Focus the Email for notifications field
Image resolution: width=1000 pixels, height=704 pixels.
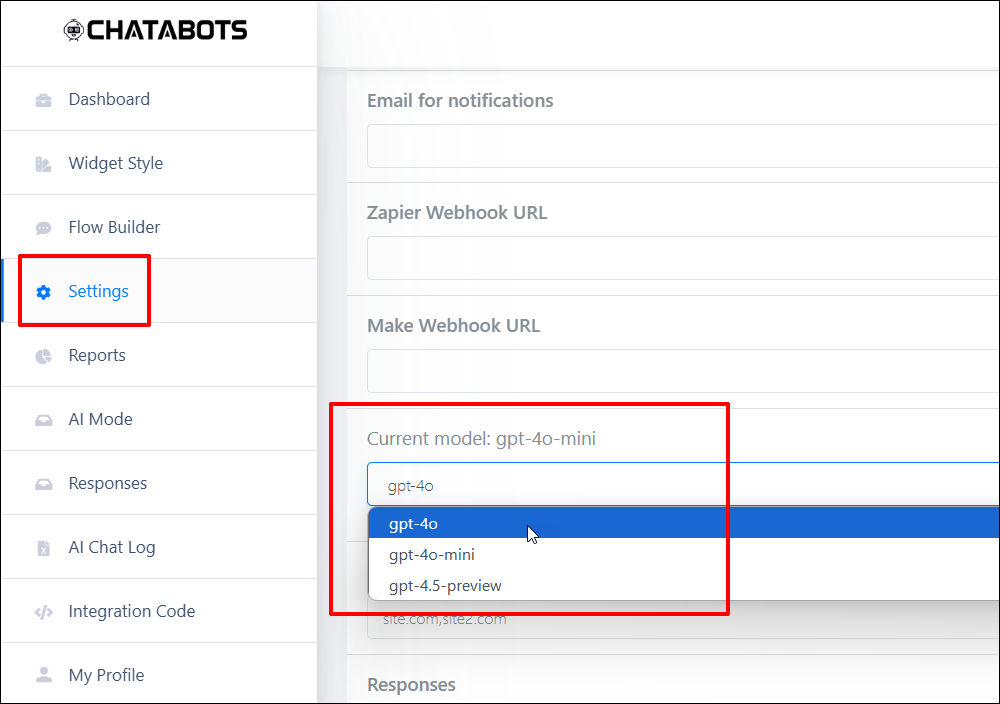pyautogui.click(x=683, y=146)
